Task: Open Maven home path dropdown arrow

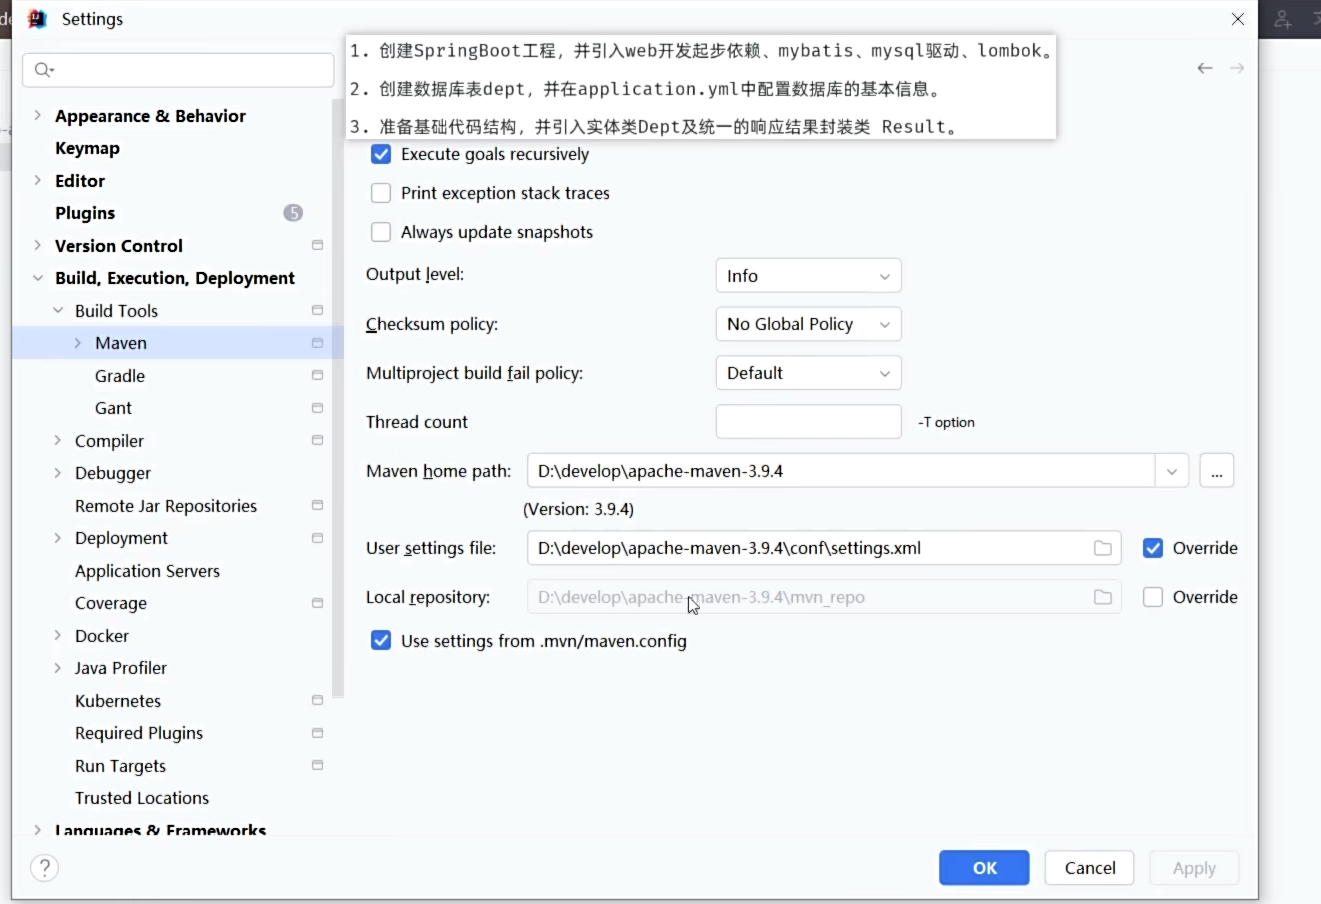Action: click(1172, 471)
